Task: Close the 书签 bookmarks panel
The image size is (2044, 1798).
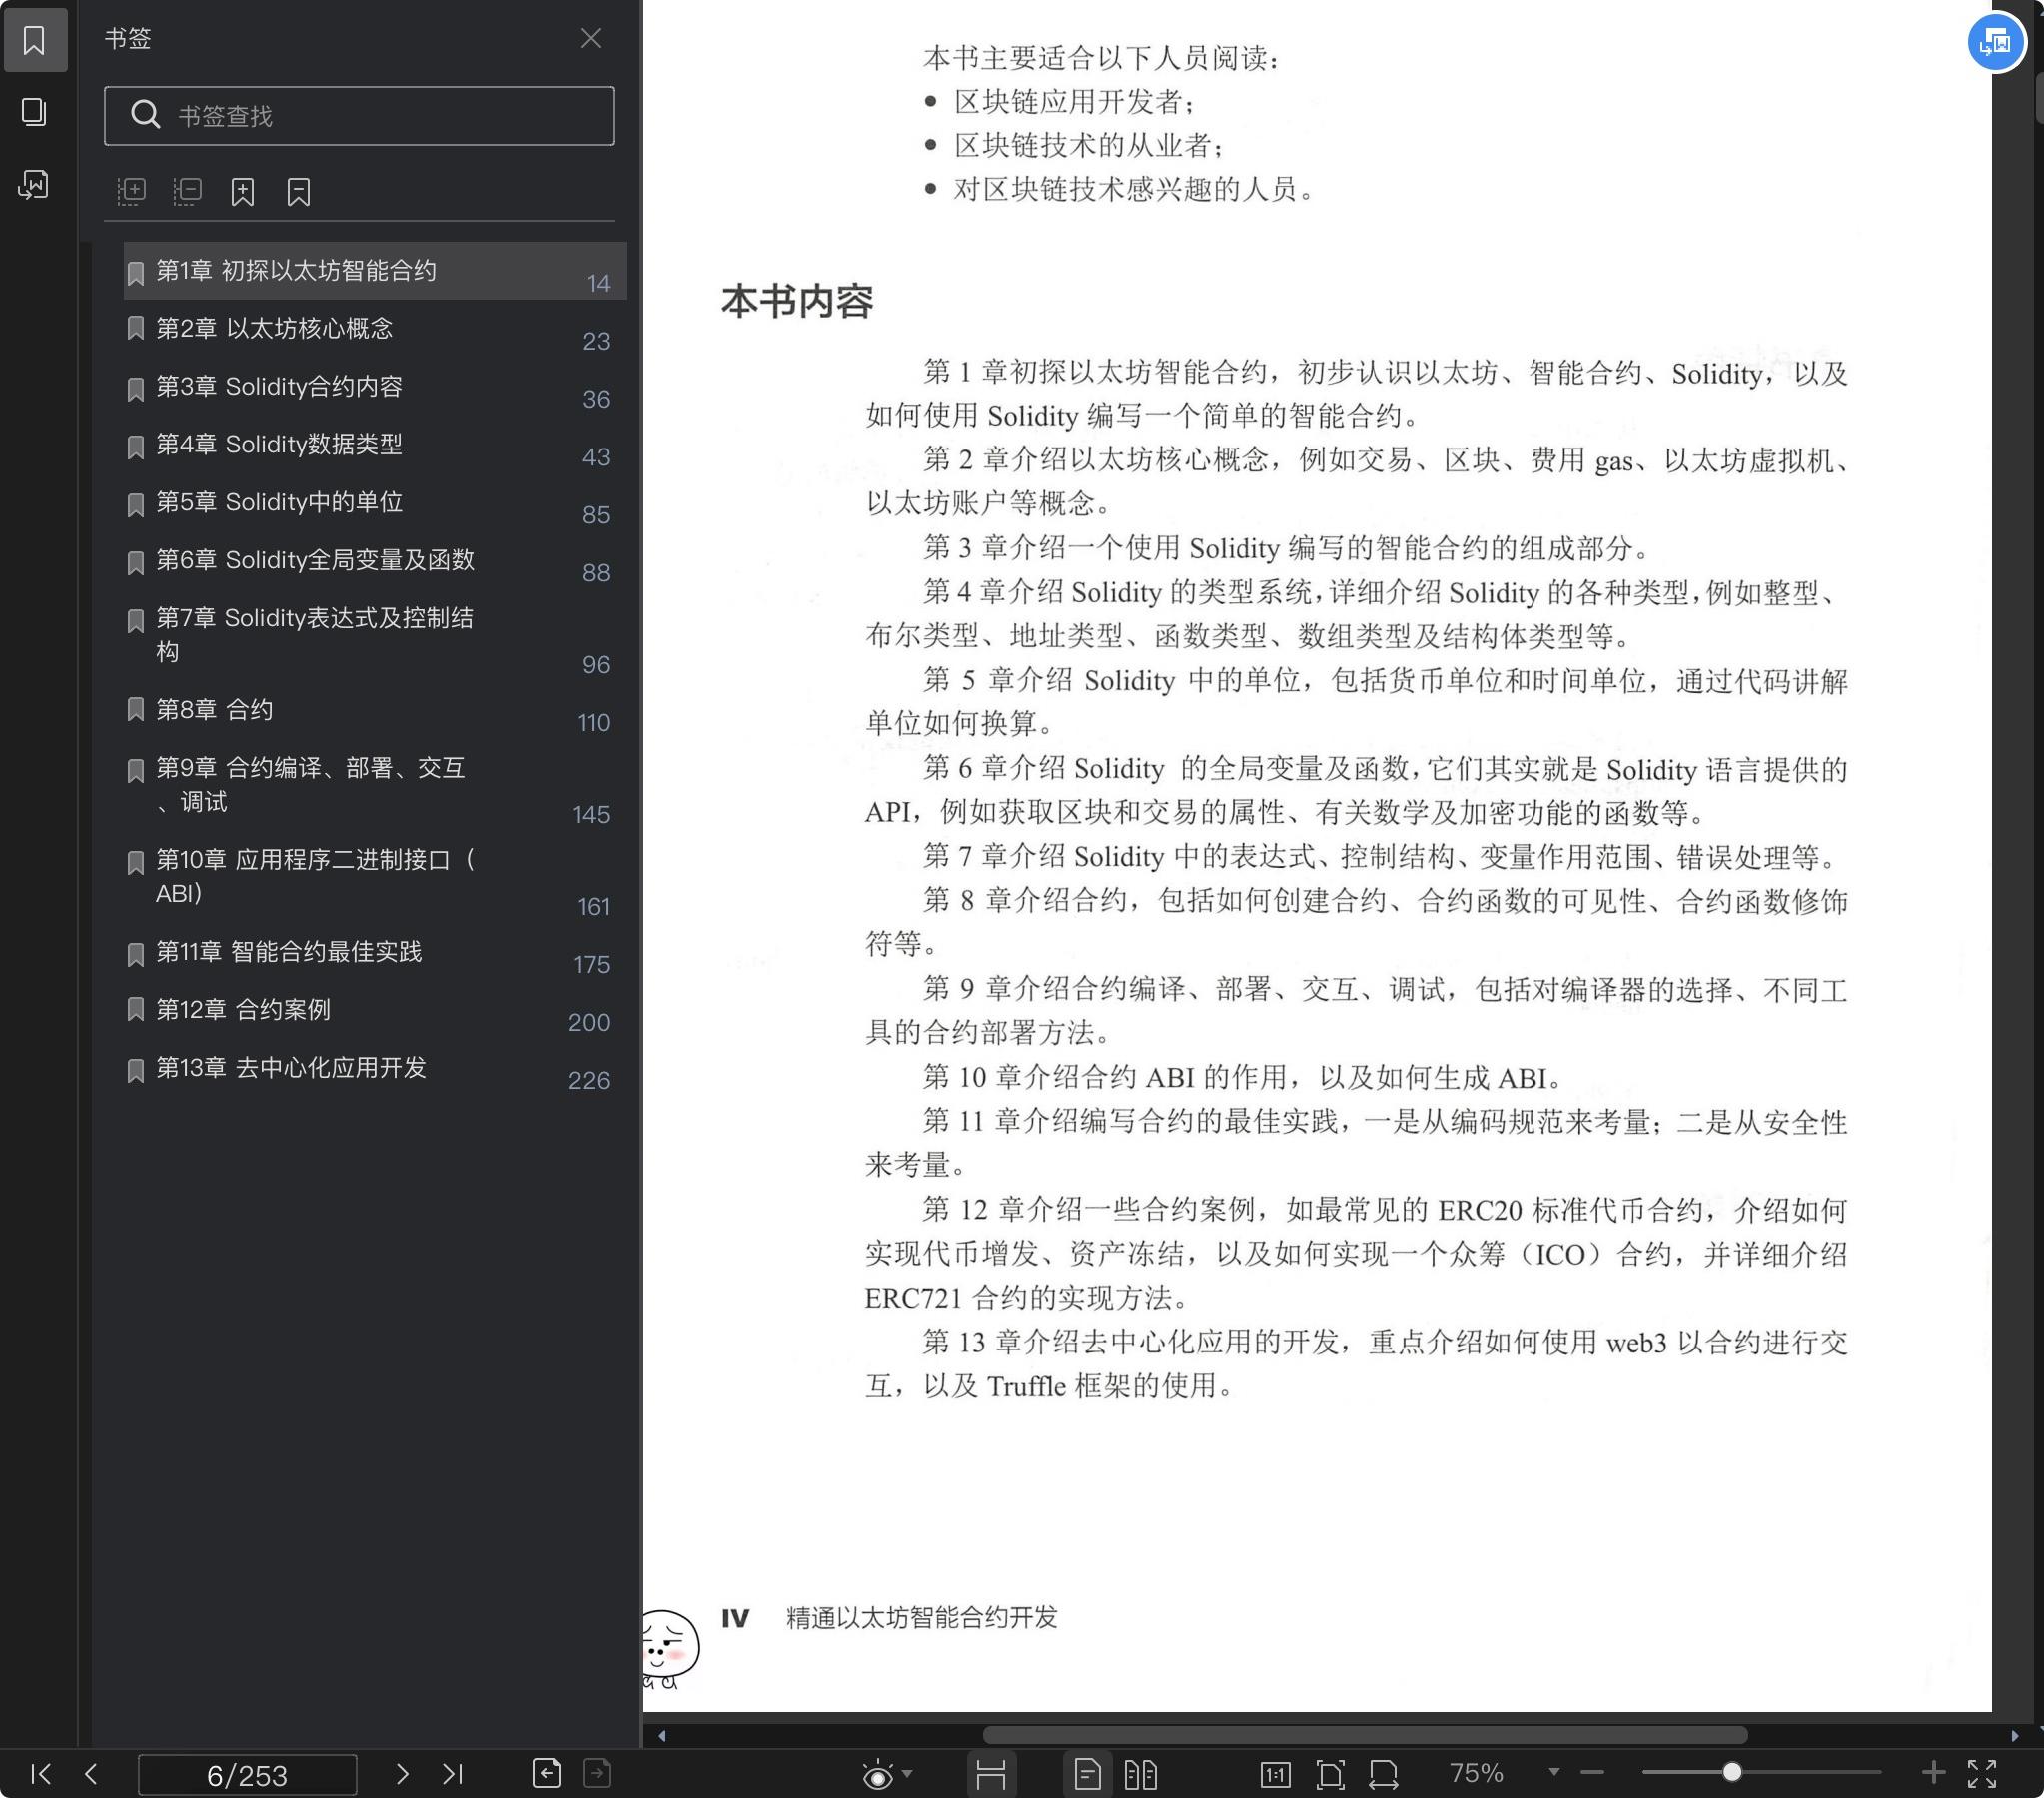Action: point(591,38)
